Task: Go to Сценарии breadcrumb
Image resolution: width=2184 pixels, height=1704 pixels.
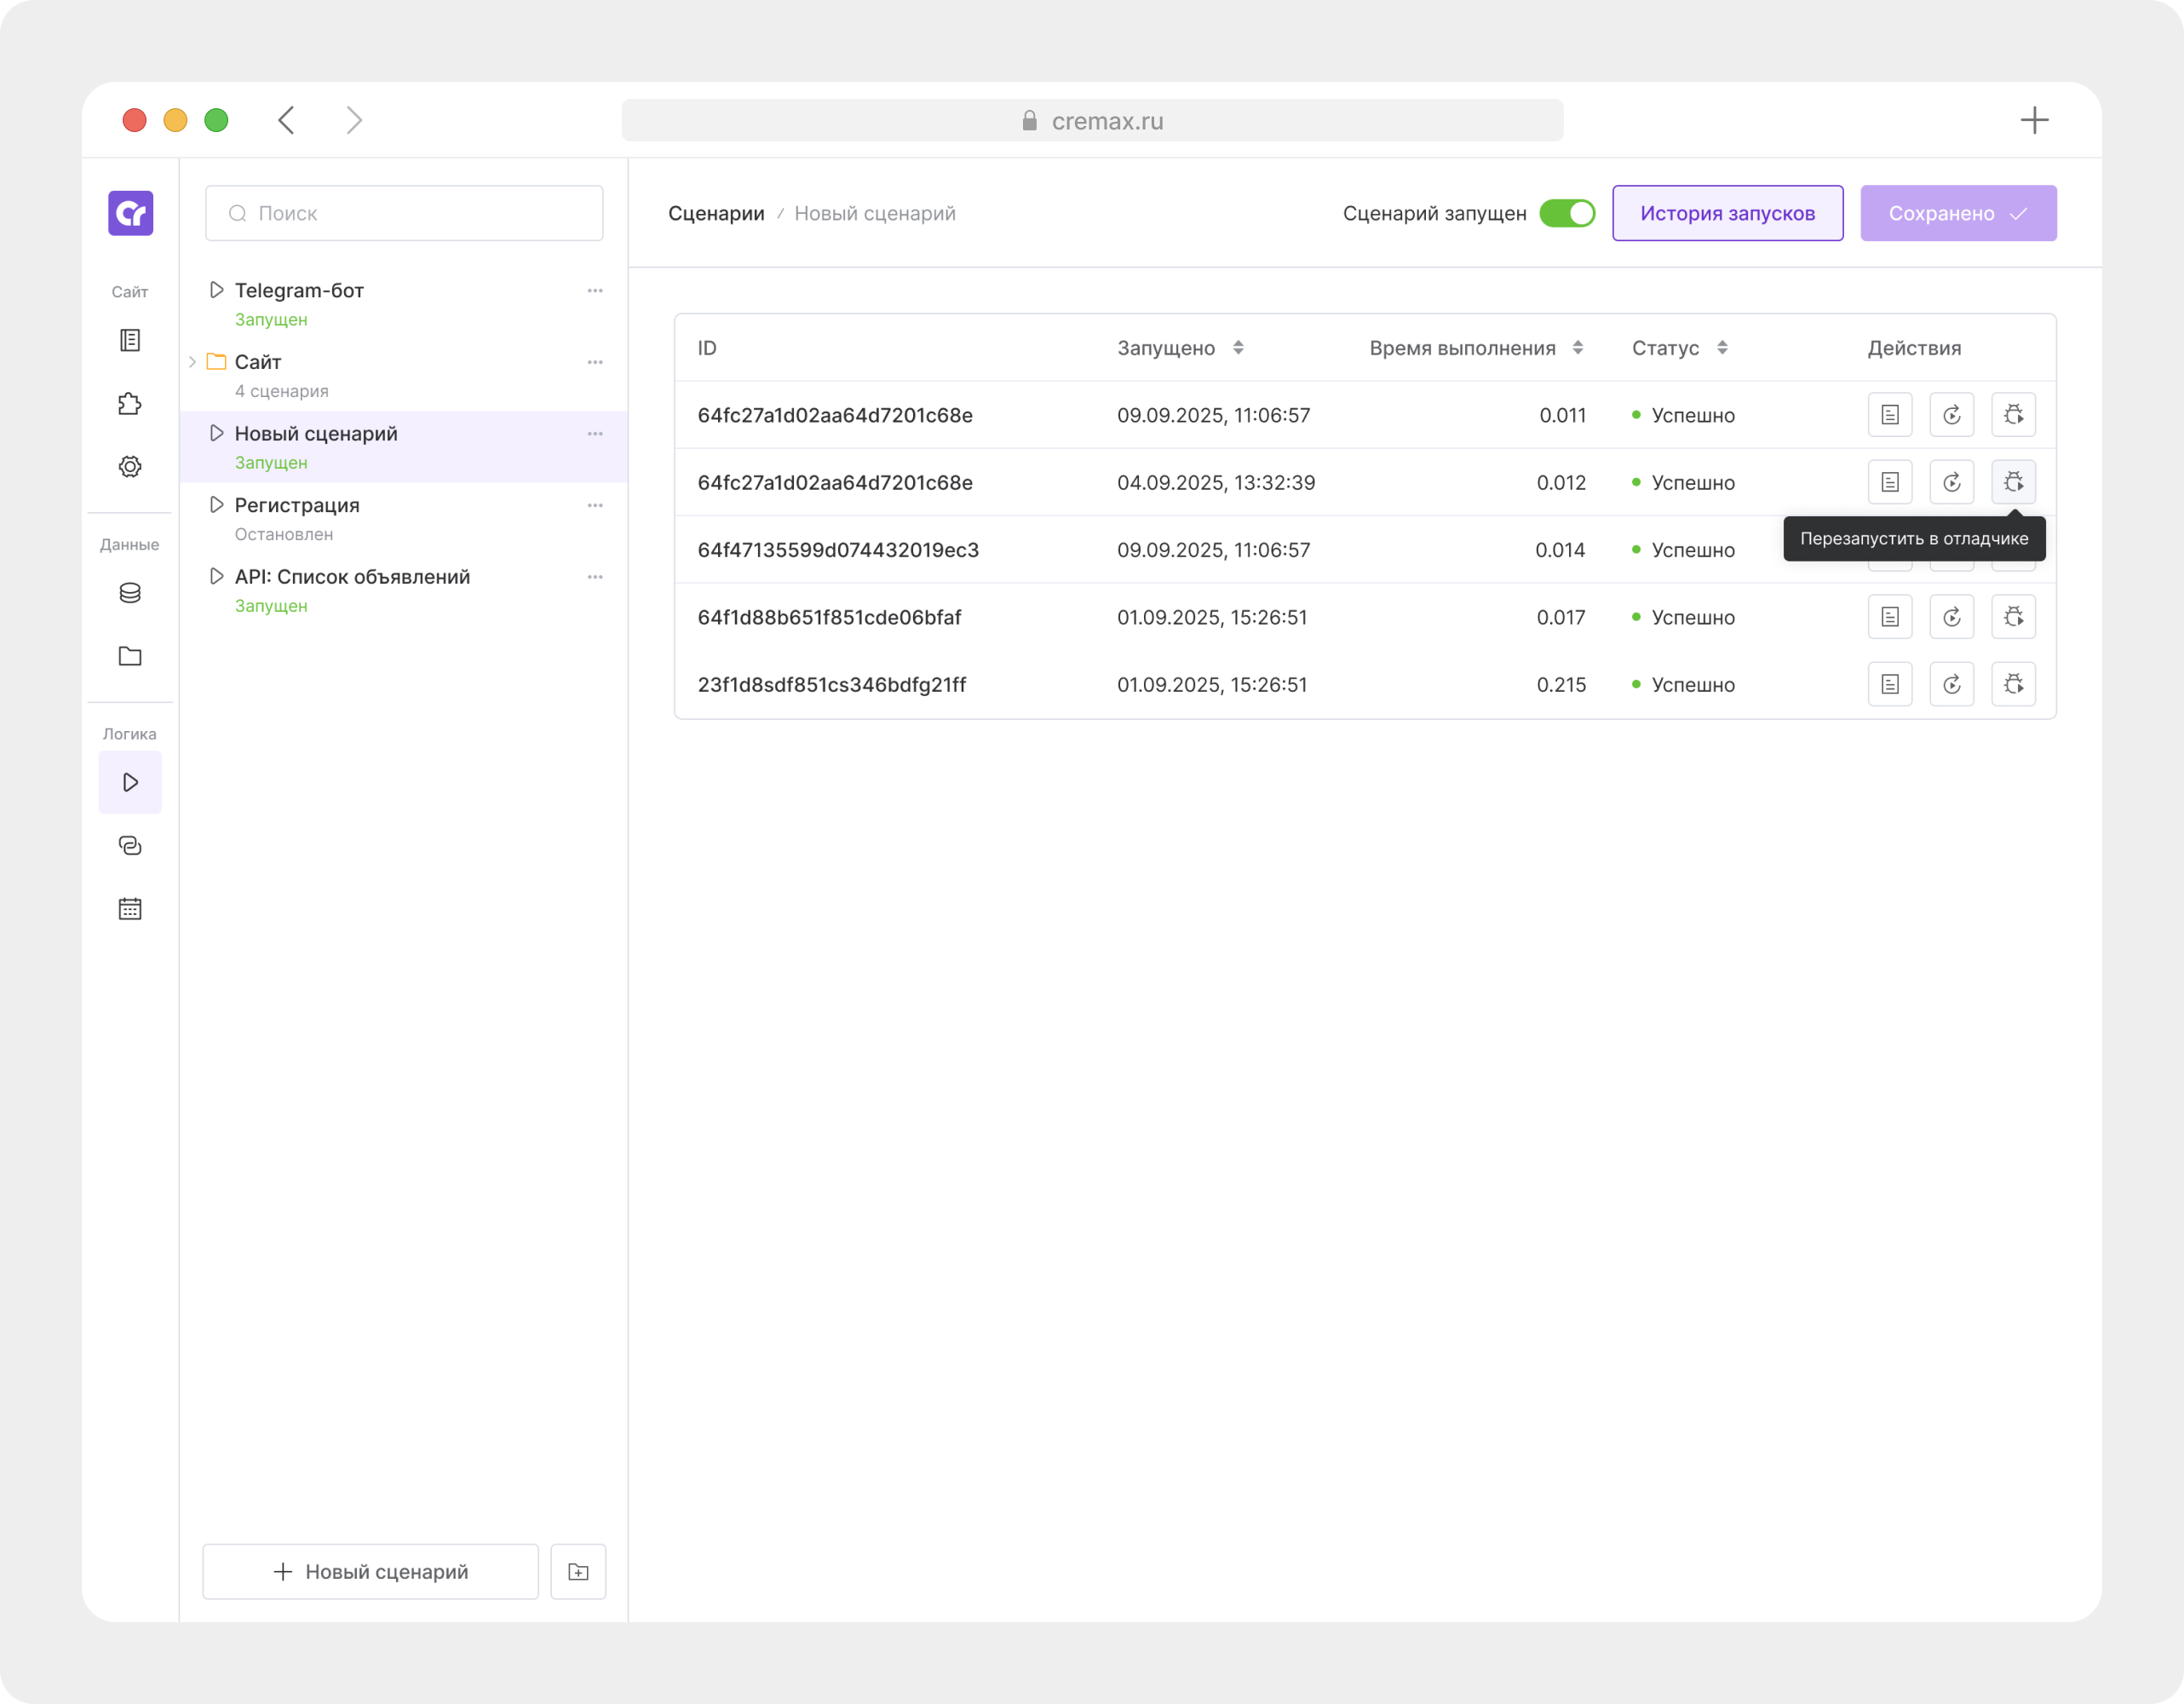Action: [x=716, y=213]
